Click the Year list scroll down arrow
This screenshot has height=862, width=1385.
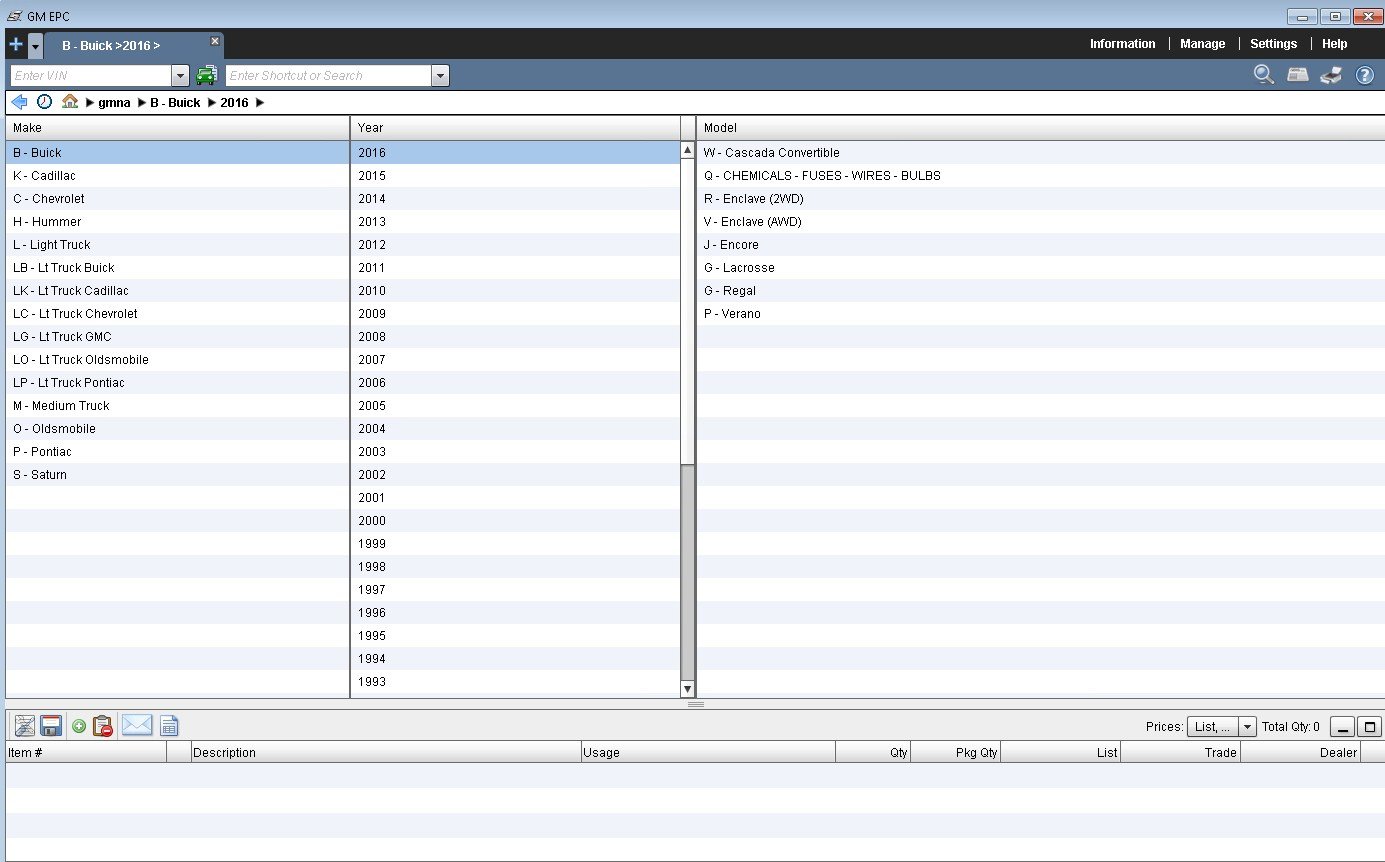point(687,688)
